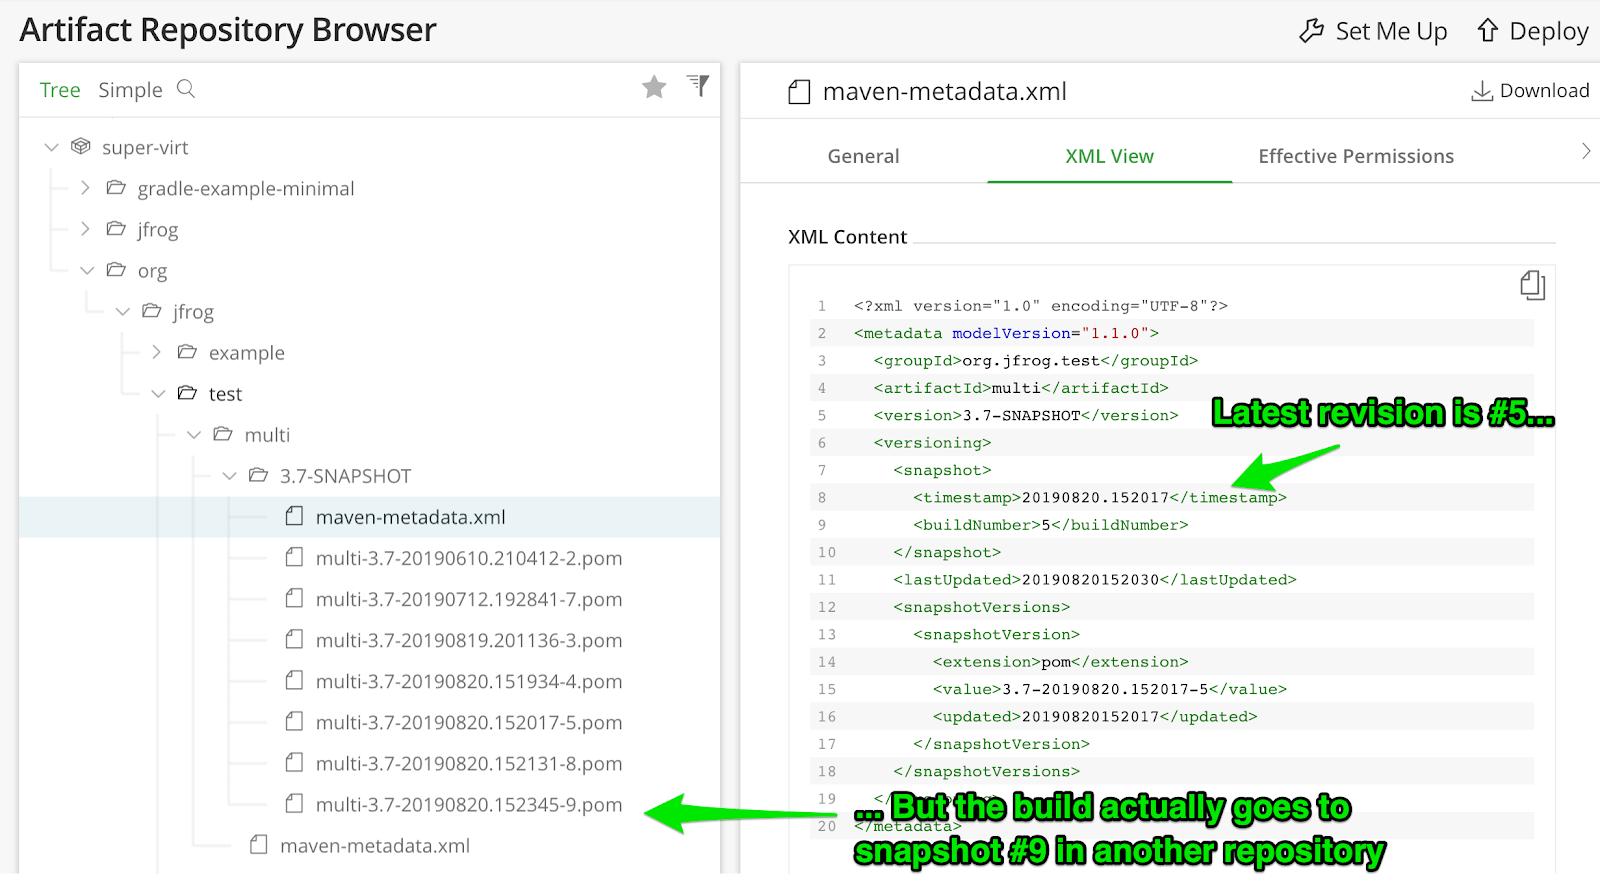Click the top-level jfrog folder icon
The height and width of the screenshot is (879, 1600).
(116, 229)
